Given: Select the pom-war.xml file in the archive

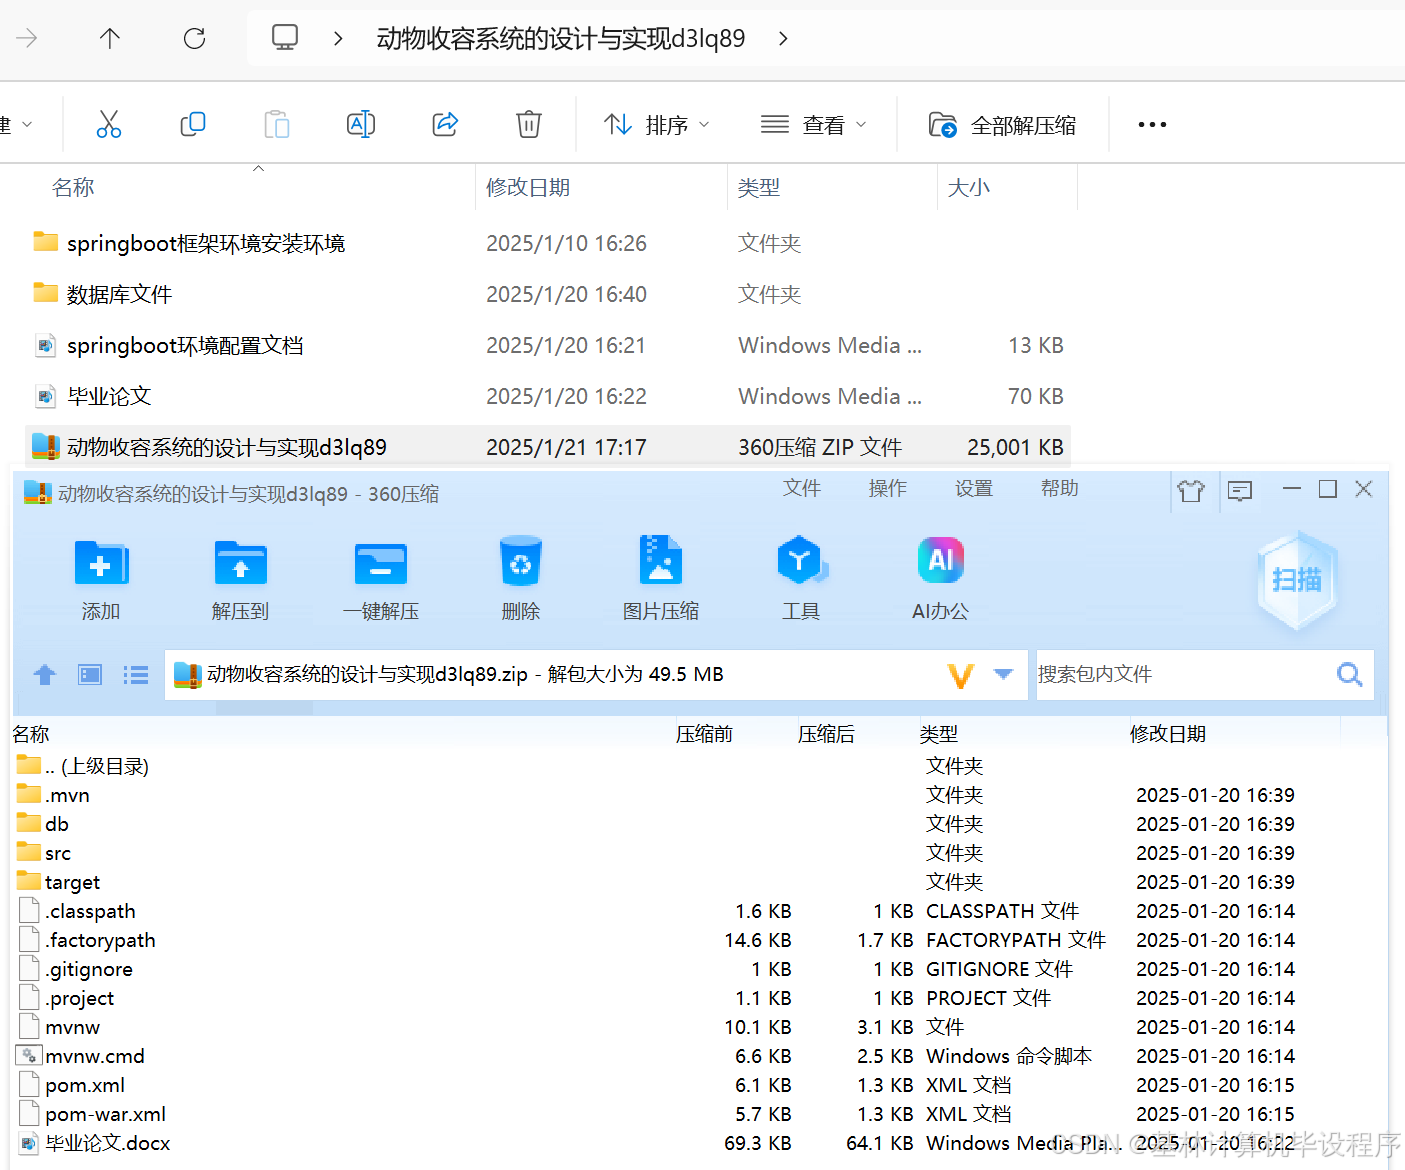Looking at the screenshot, I should 93,1114.
